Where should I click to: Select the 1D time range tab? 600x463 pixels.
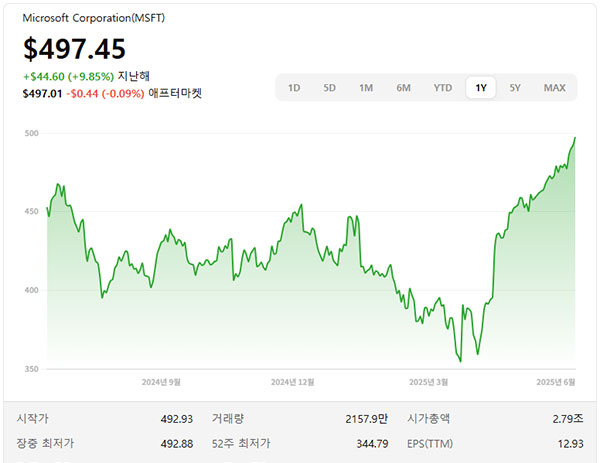pos(294,88)
